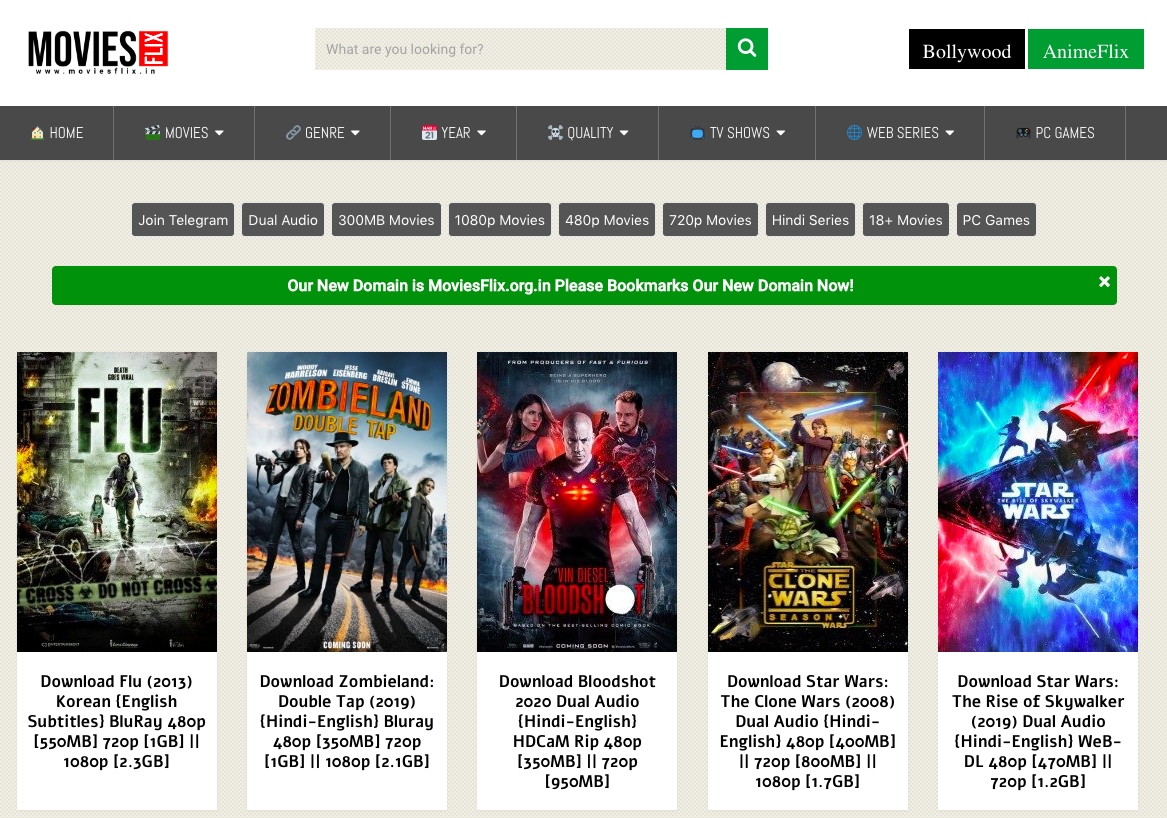The image size is (1167, 818).
Task: Expand the Genre dropdown menu
Action: (x=355, y=133)
